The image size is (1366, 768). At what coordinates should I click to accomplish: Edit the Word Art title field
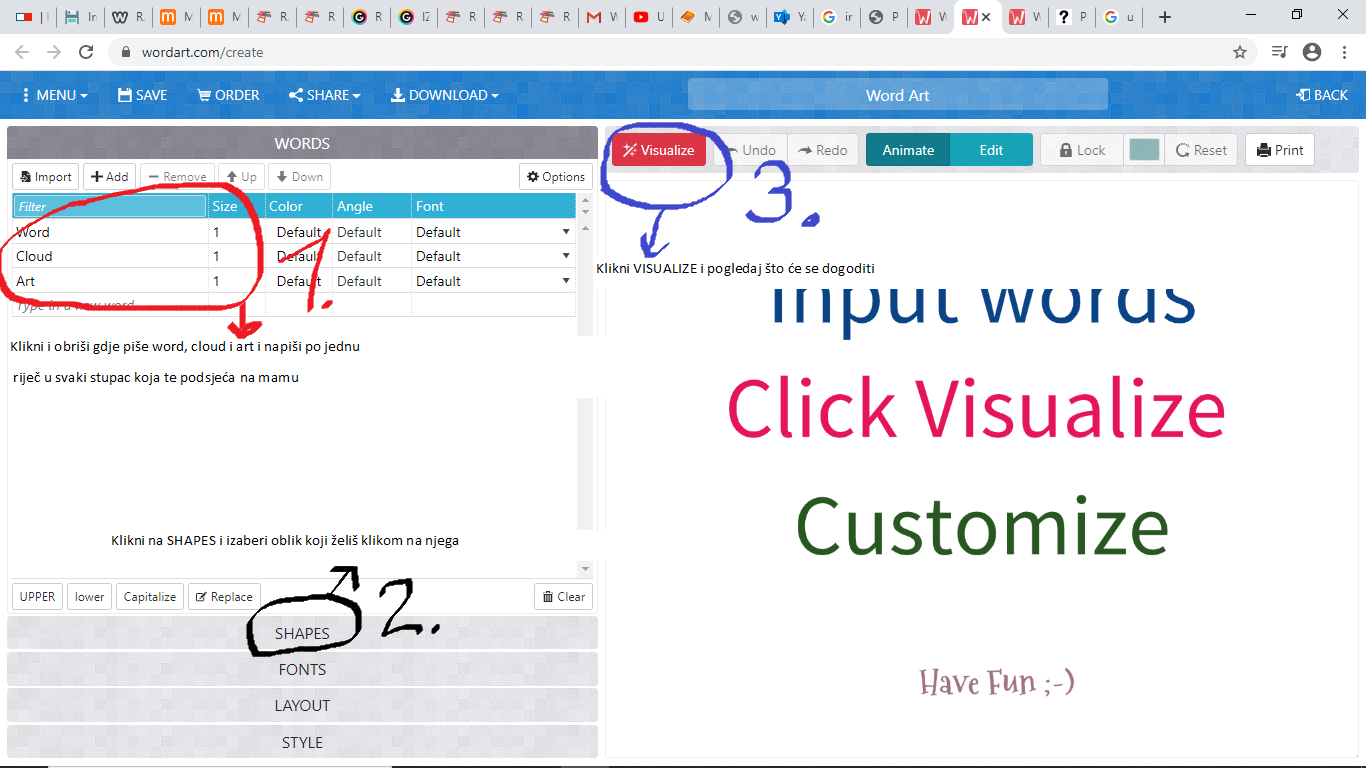pyautogui.click(x=898, y=95)
